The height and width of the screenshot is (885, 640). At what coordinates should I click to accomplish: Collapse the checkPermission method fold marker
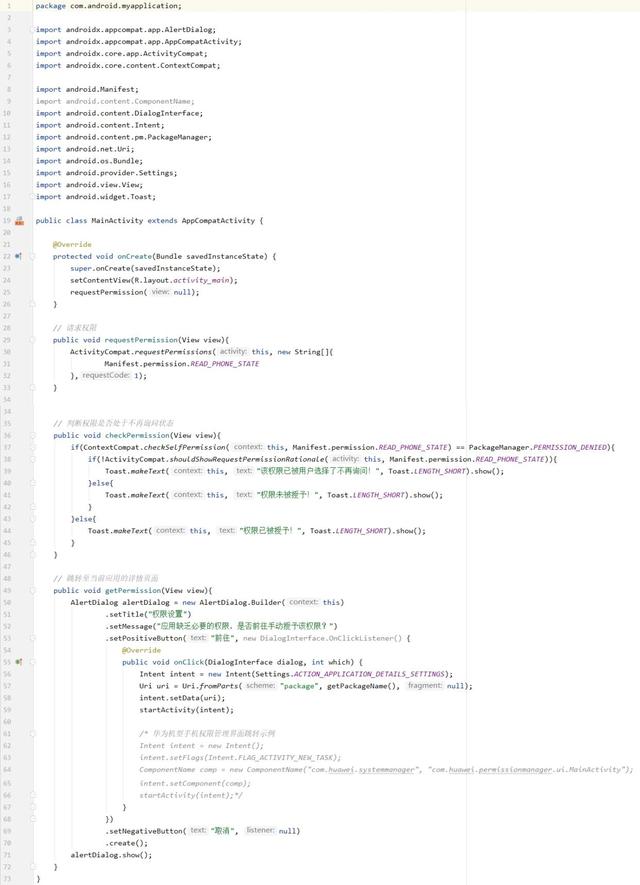click(x=32, y=435)
